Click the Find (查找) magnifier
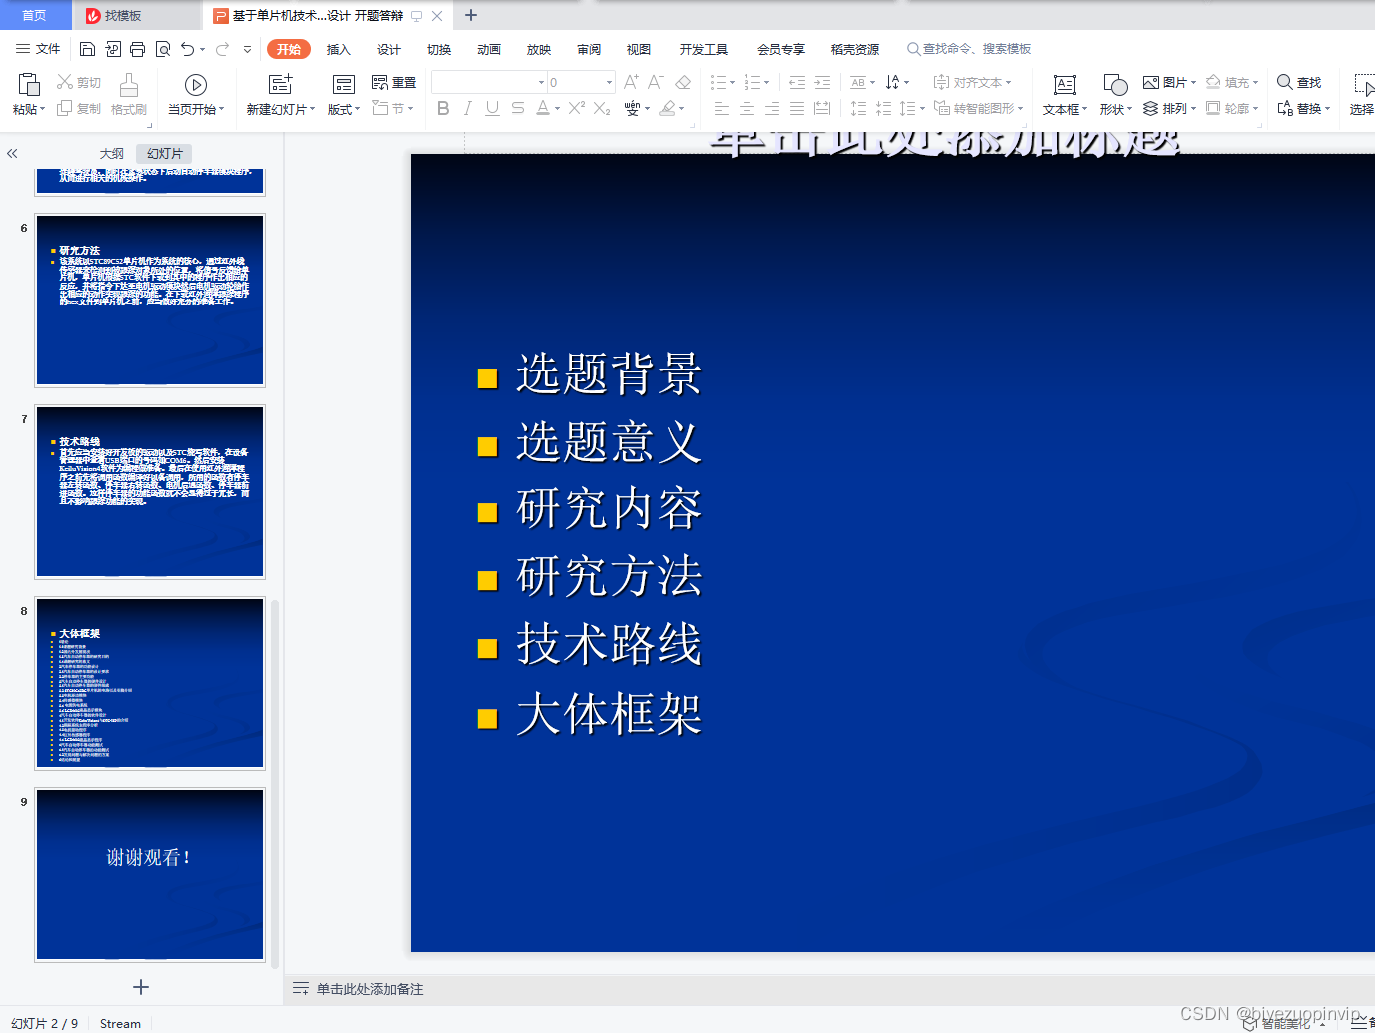Viewport: 1375px width, 1033px height. tap(1299, 82)
